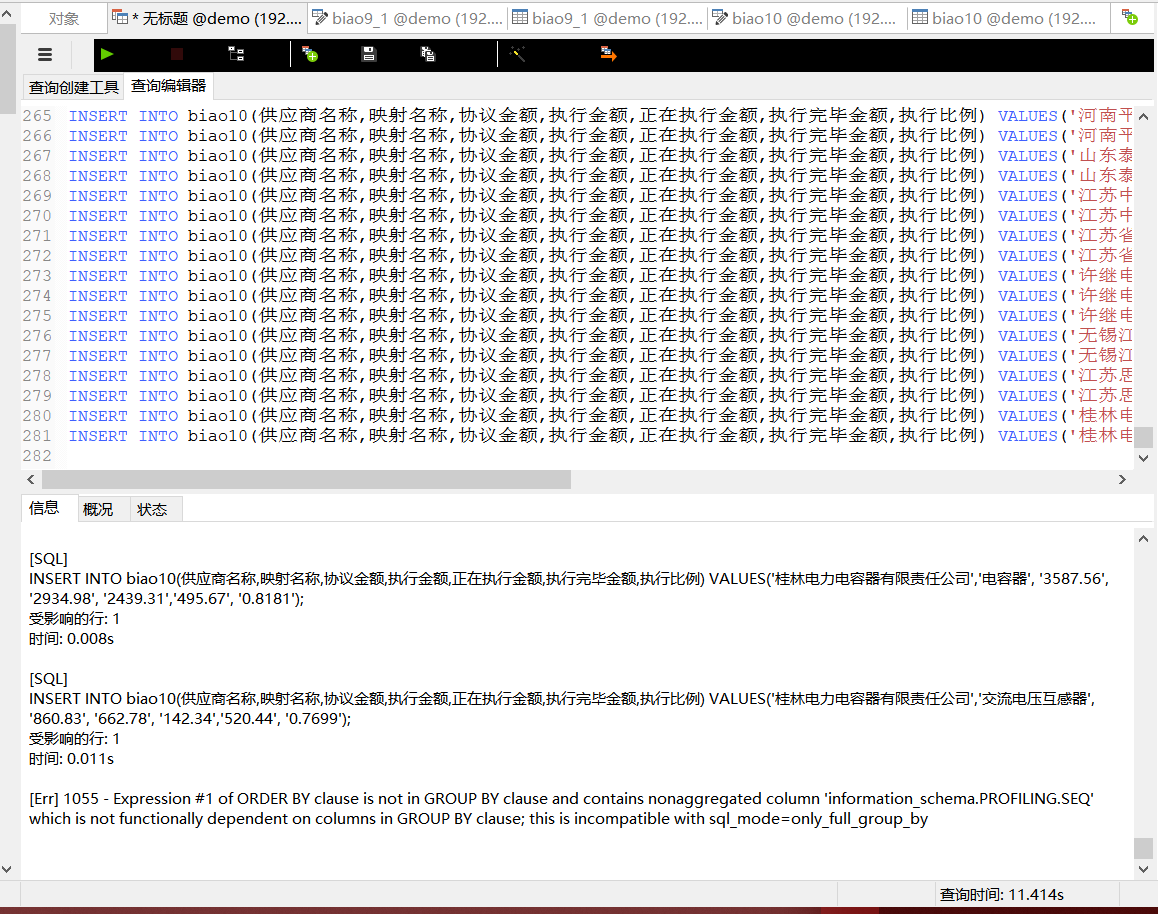Switch to 查询创建工具 tab

pos(73,87)
